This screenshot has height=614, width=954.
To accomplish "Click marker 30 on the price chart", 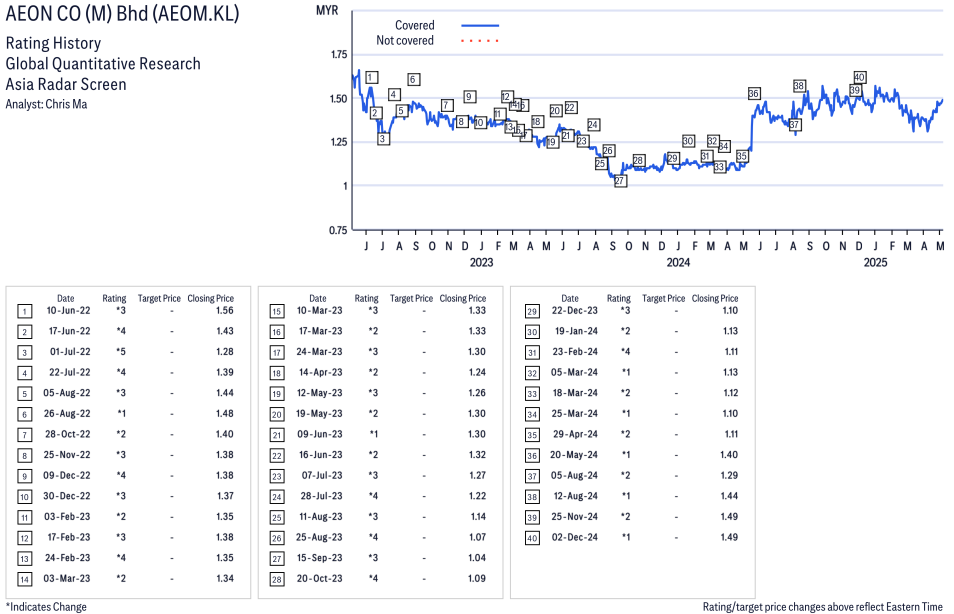I will point(688,141).
